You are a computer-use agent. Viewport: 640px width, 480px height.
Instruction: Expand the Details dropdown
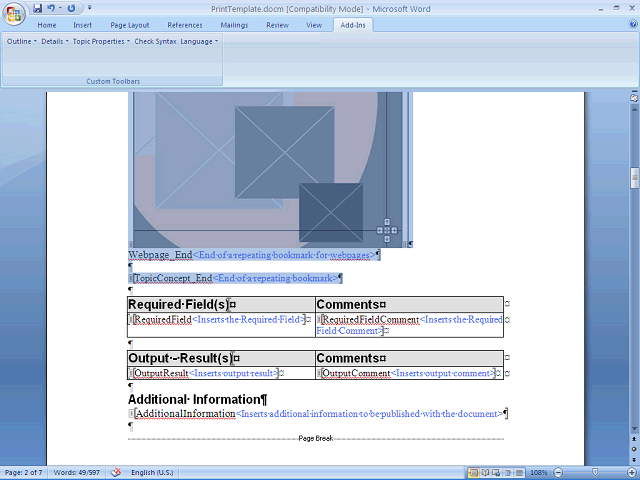click(x=55, y=41)
